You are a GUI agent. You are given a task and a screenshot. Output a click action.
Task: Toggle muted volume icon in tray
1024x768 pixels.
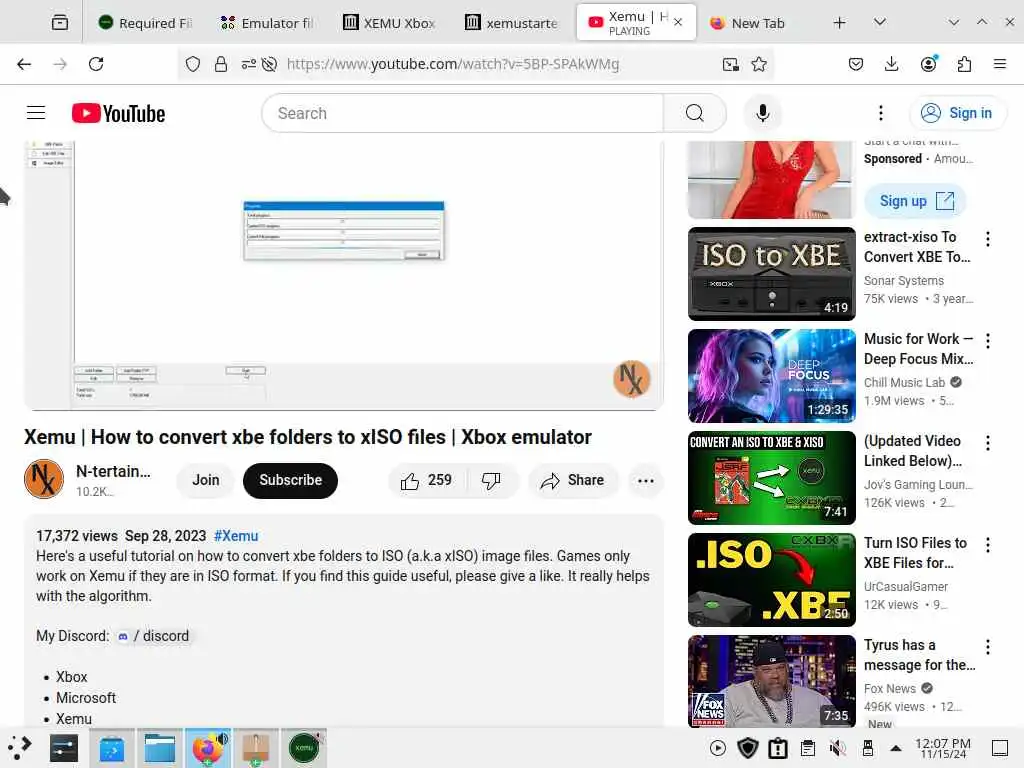(837, 748)
